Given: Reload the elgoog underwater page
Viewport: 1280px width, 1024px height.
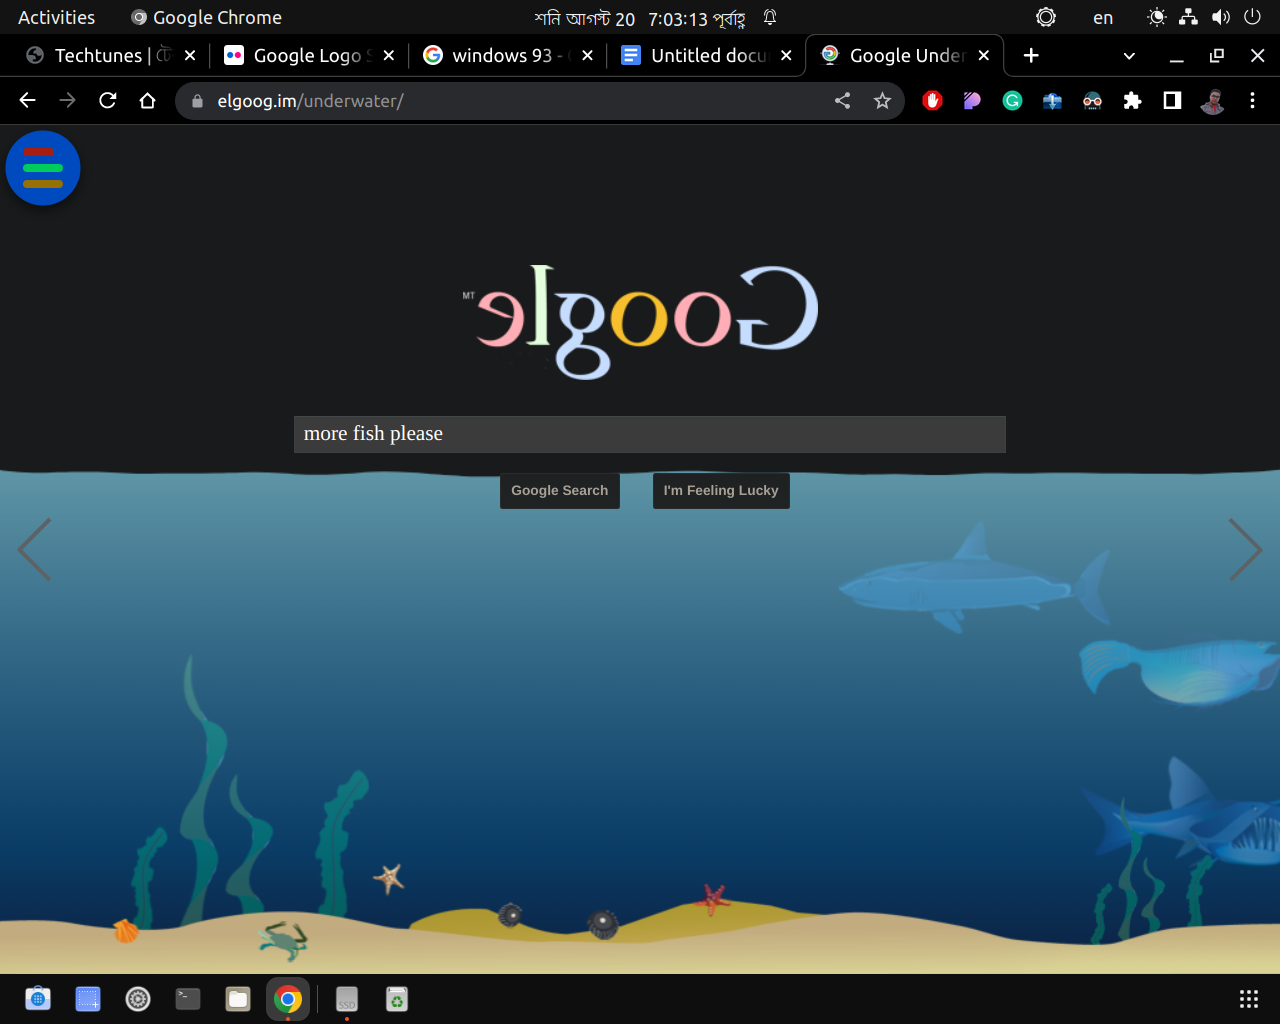Looking at the screenshot, I should [x=108, y=100].
